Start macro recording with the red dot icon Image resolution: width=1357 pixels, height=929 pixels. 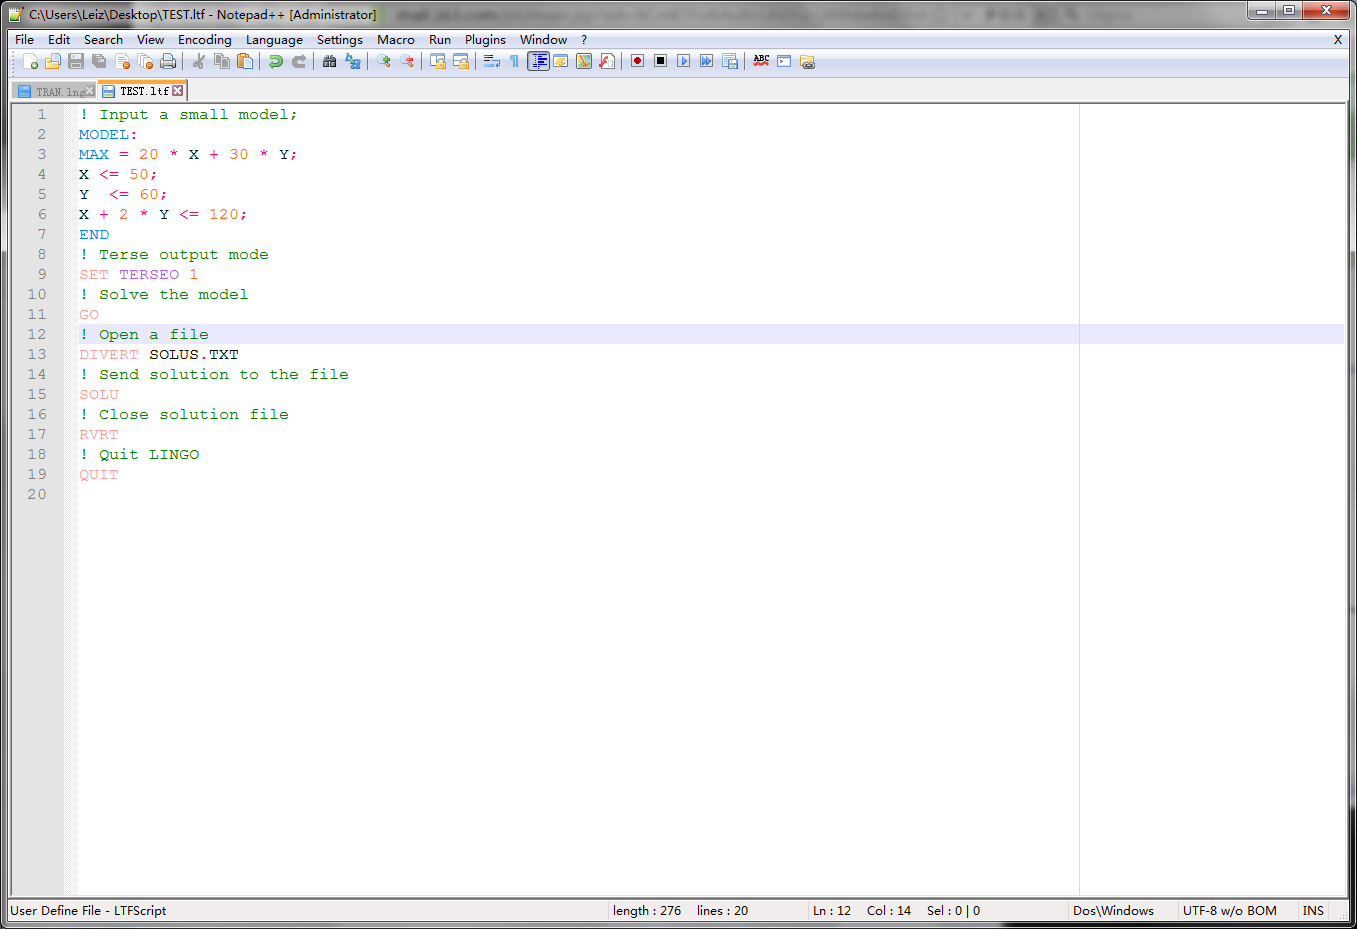pyautogui.click(x=637, y=62)
